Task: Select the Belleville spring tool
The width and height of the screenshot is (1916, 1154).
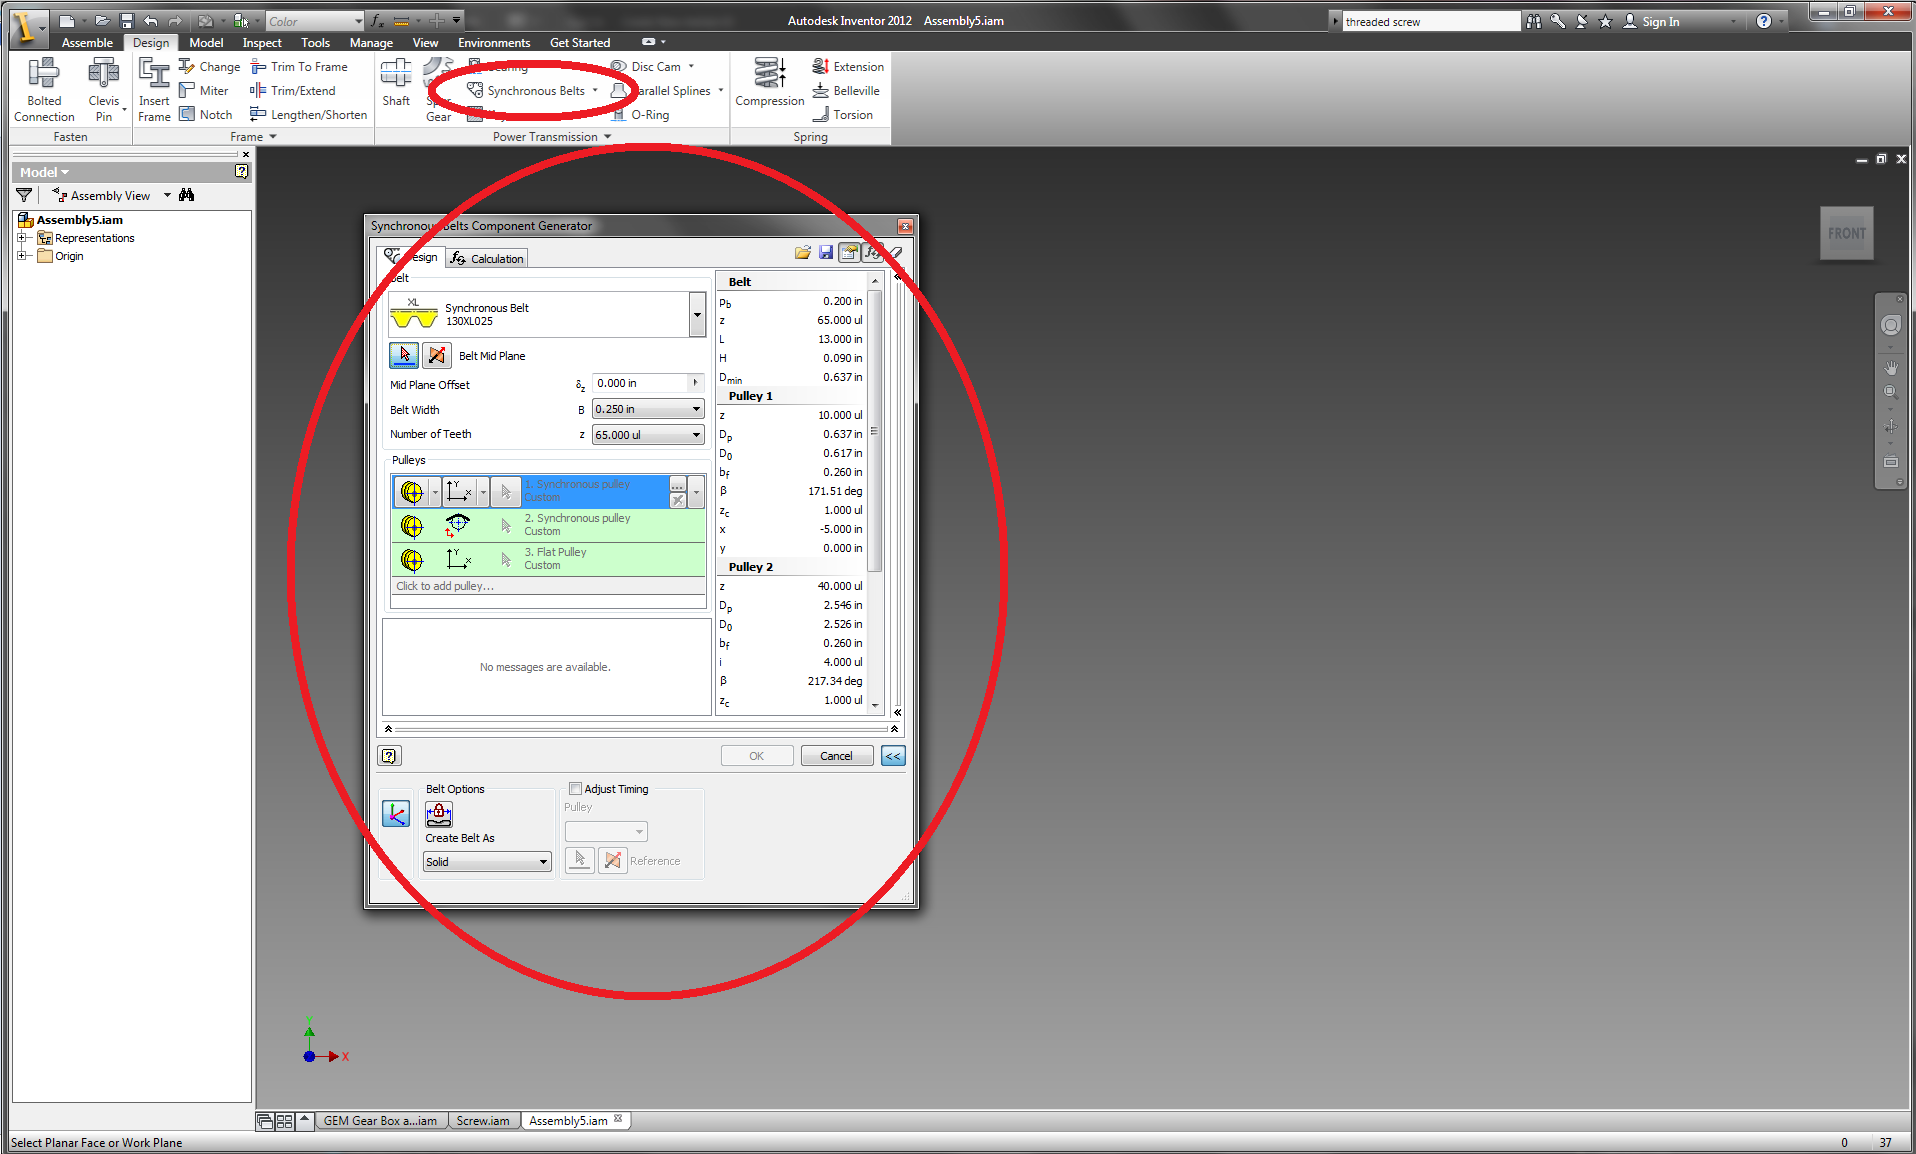Action: point(846,91)
